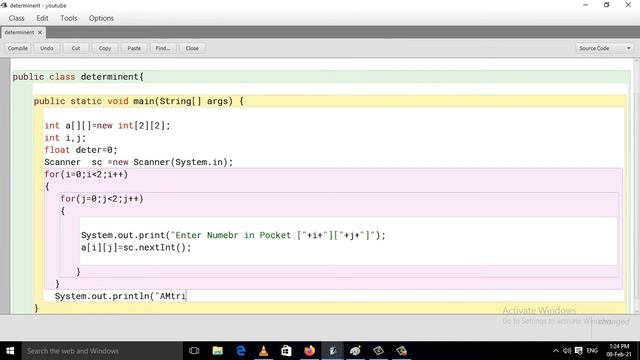Open the Edit menu
The height and width of the screenshot is (360, 640).
(42, 18)
